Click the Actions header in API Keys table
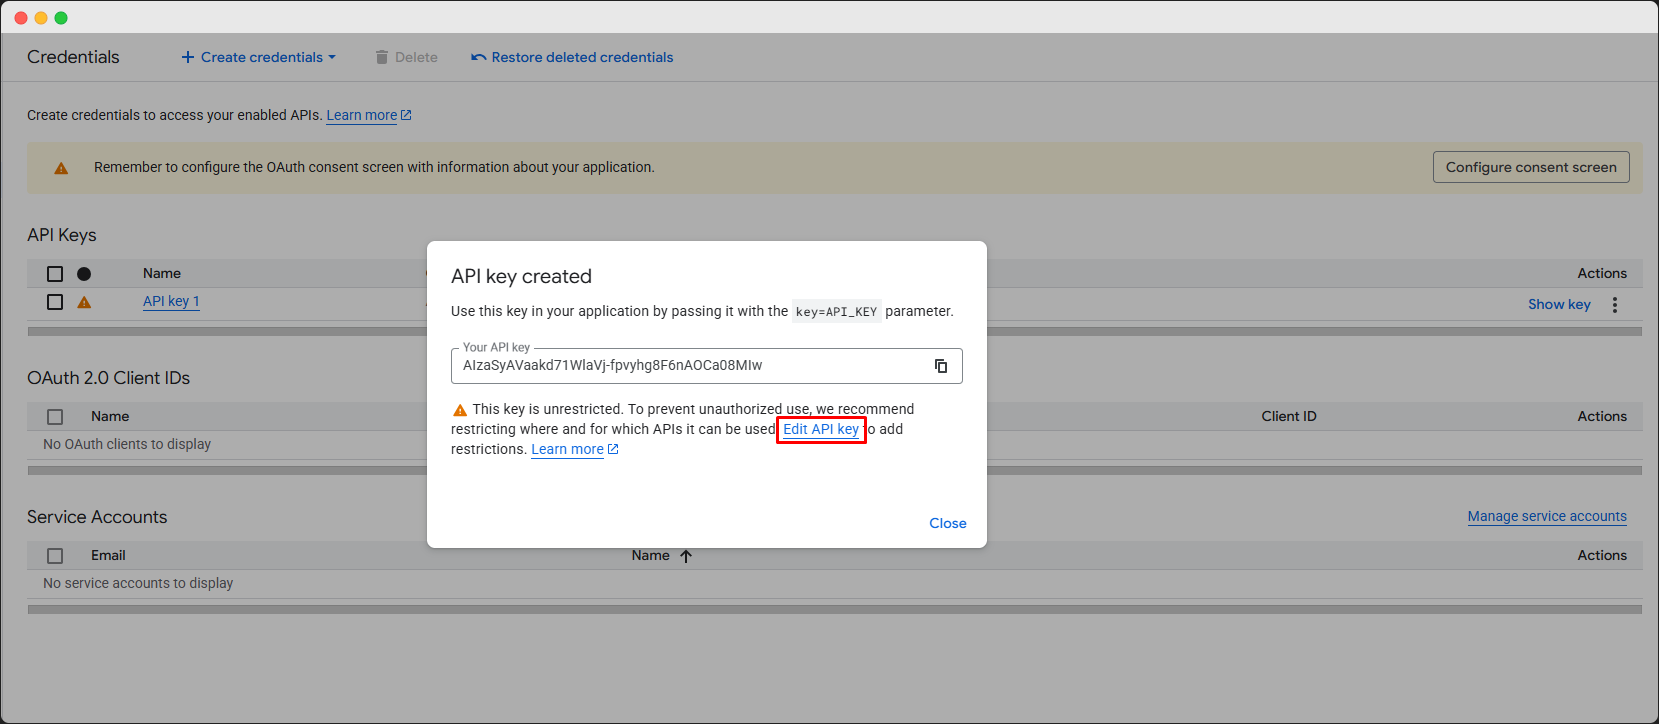 pyautogui.click(x=1602, y=273)
